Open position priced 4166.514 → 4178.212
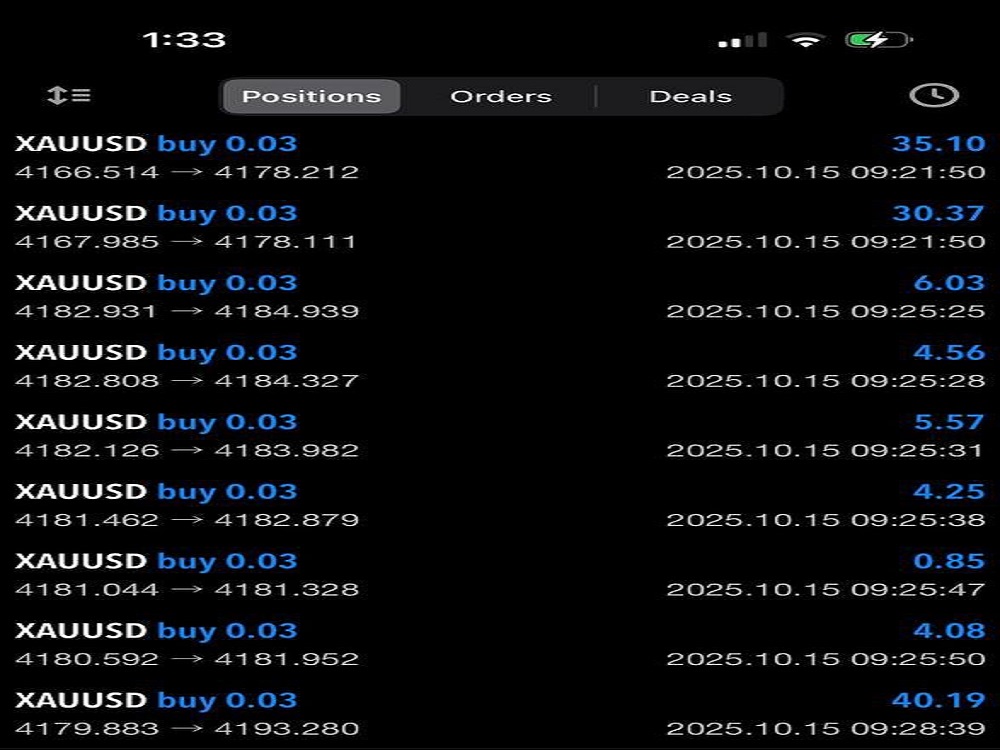1000x750 pixels. coord(188,172)
